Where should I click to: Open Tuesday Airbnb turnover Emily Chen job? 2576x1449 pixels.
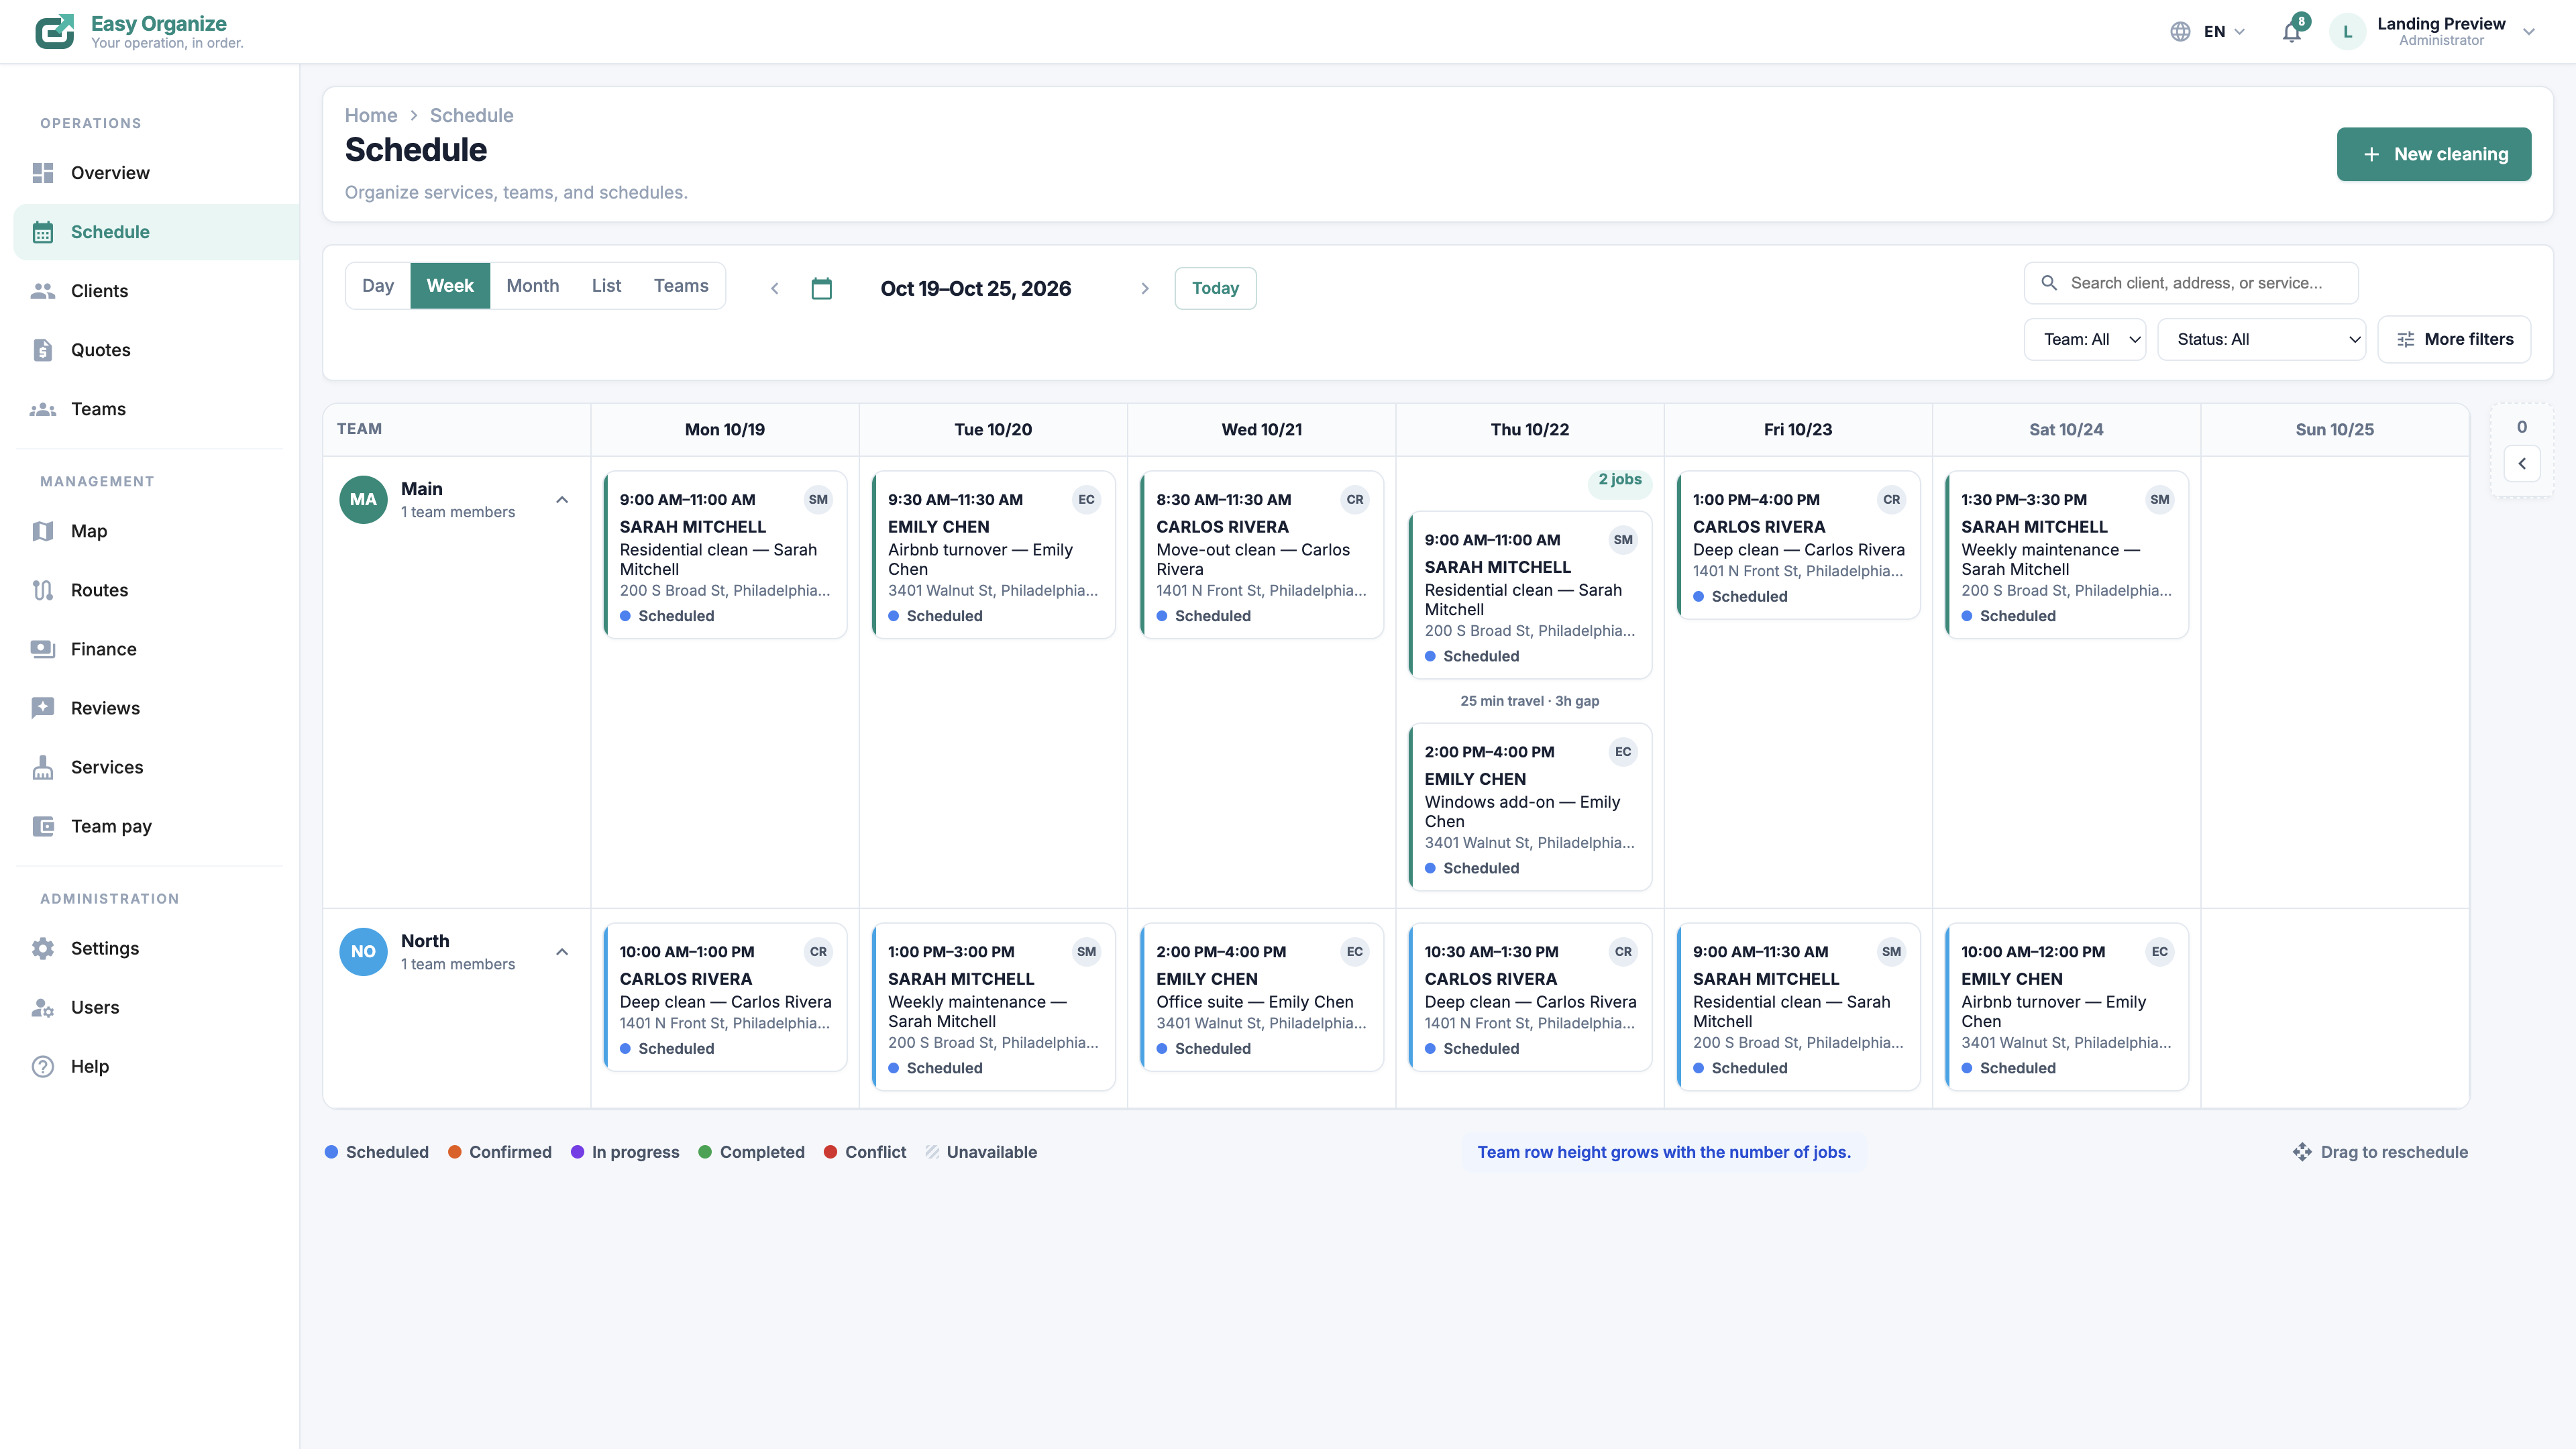pos(993,555)
